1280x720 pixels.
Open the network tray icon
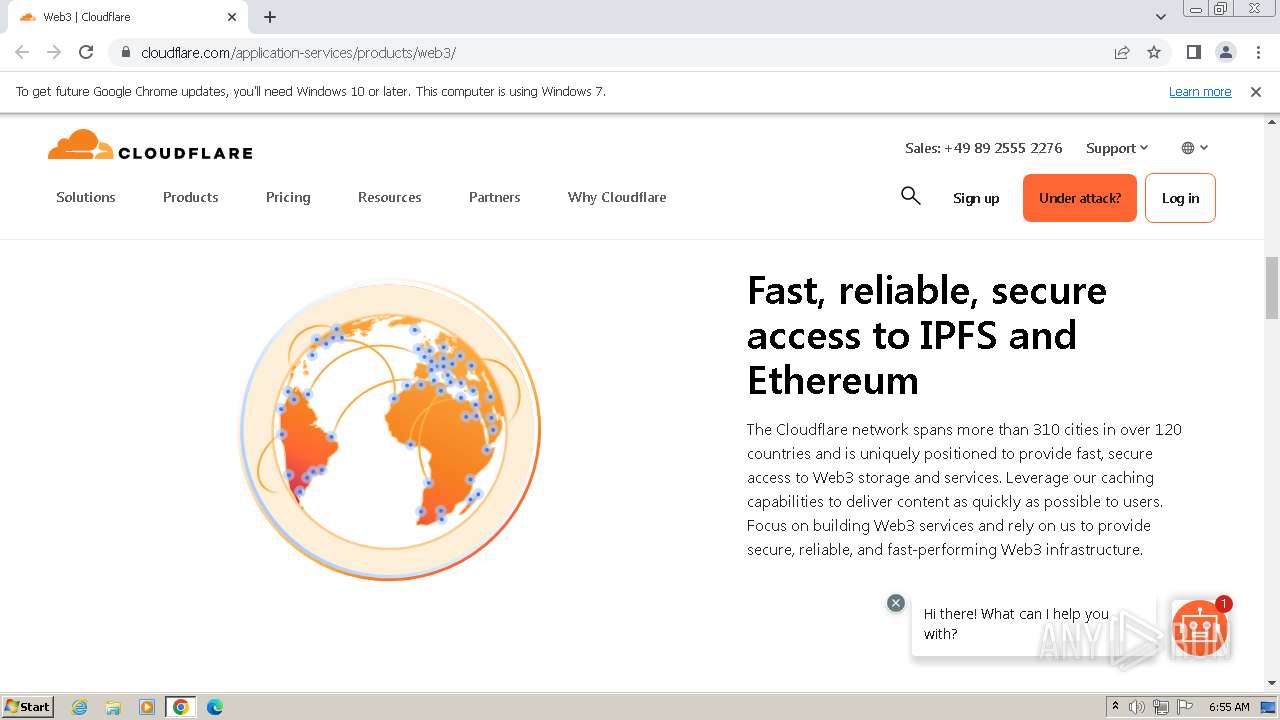[x=1161, y=707]
